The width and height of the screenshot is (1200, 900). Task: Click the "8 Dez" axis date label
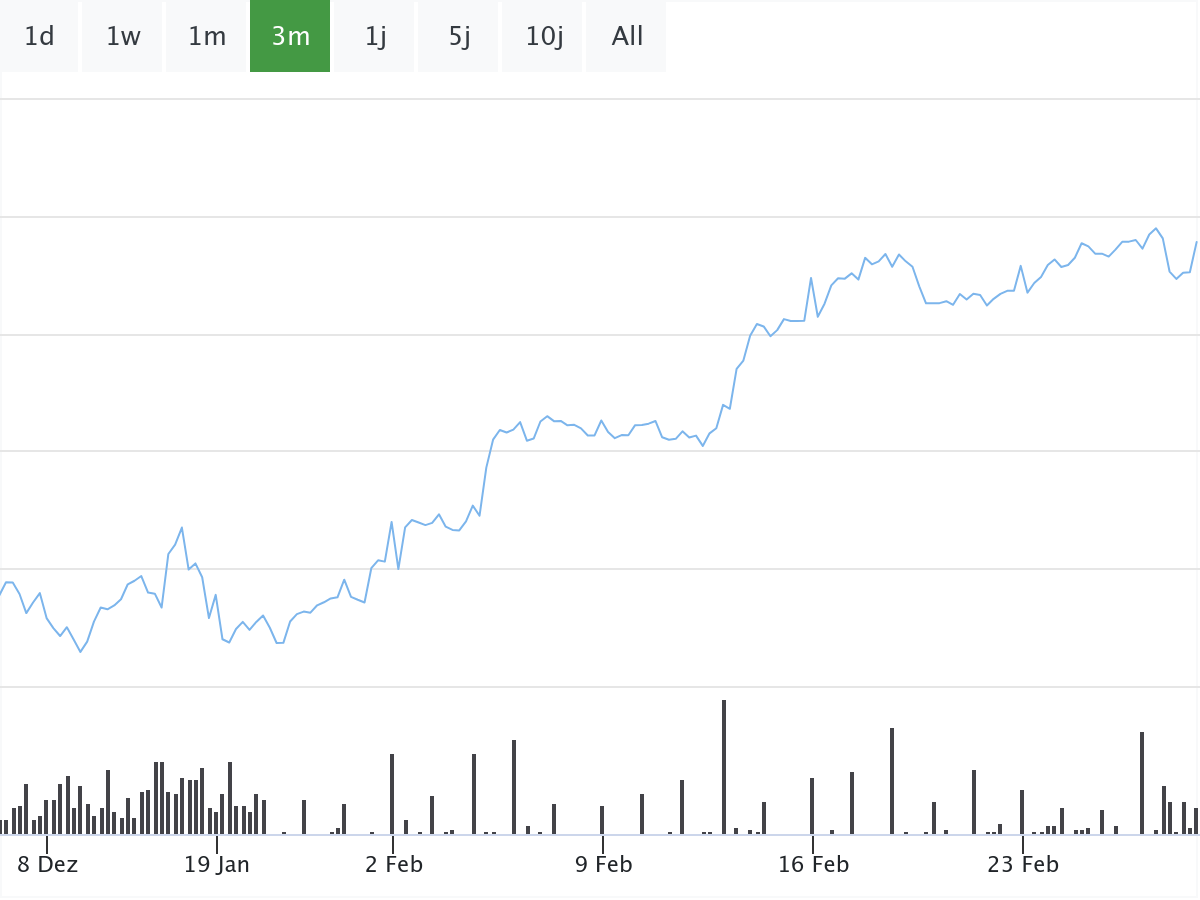[x=47, y=864]
